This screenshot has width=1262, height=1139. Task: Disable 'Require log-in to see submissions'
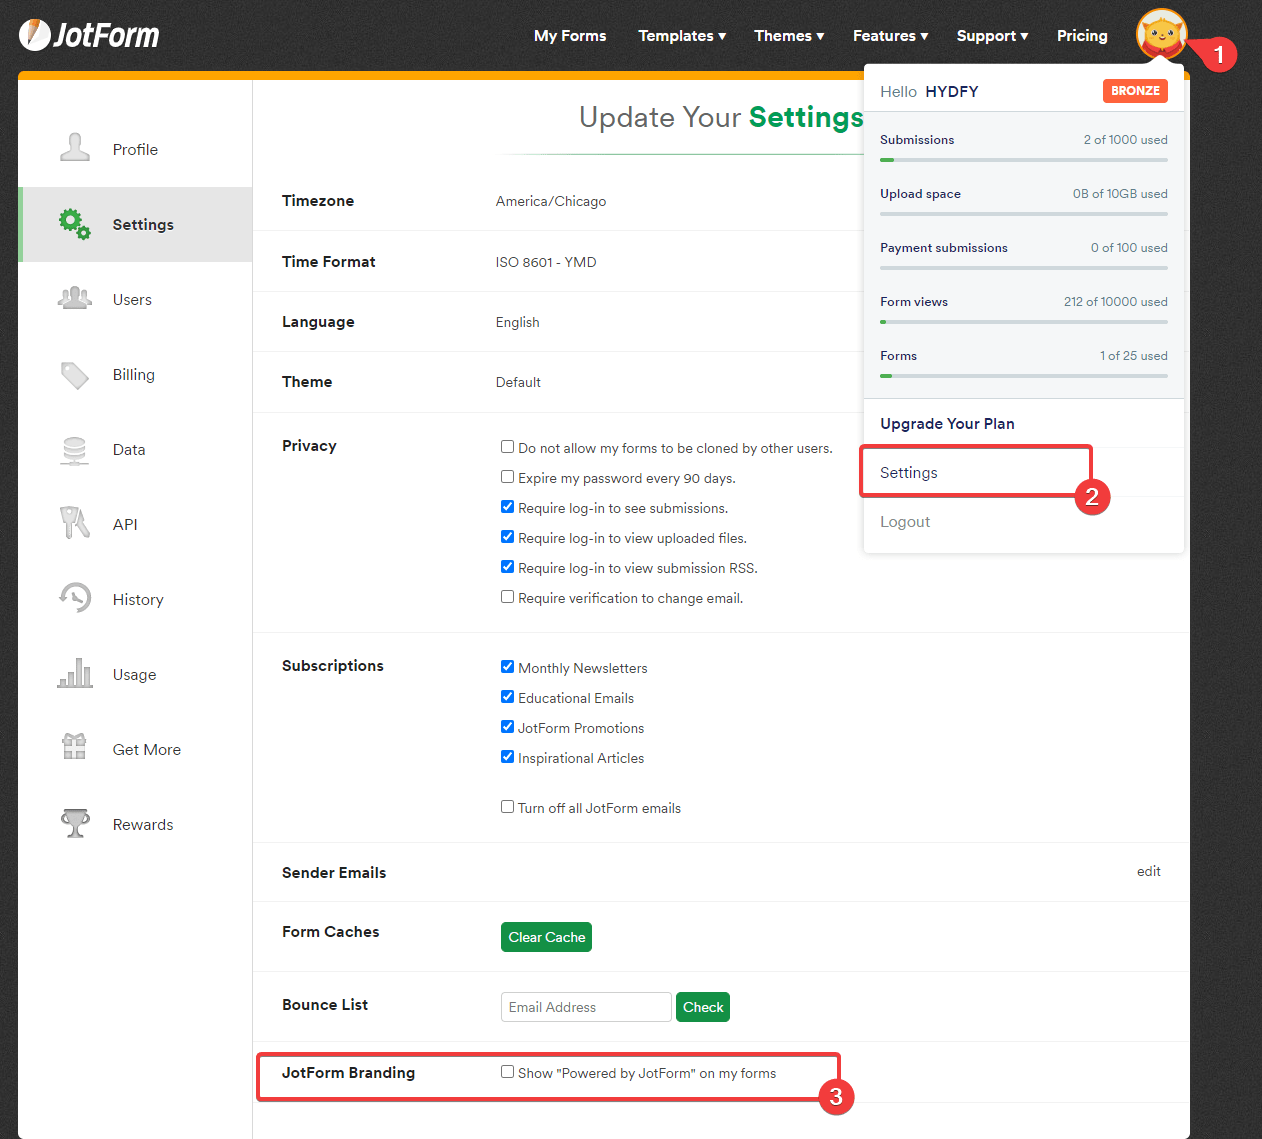pyautogui.click(x=507, y=506)
